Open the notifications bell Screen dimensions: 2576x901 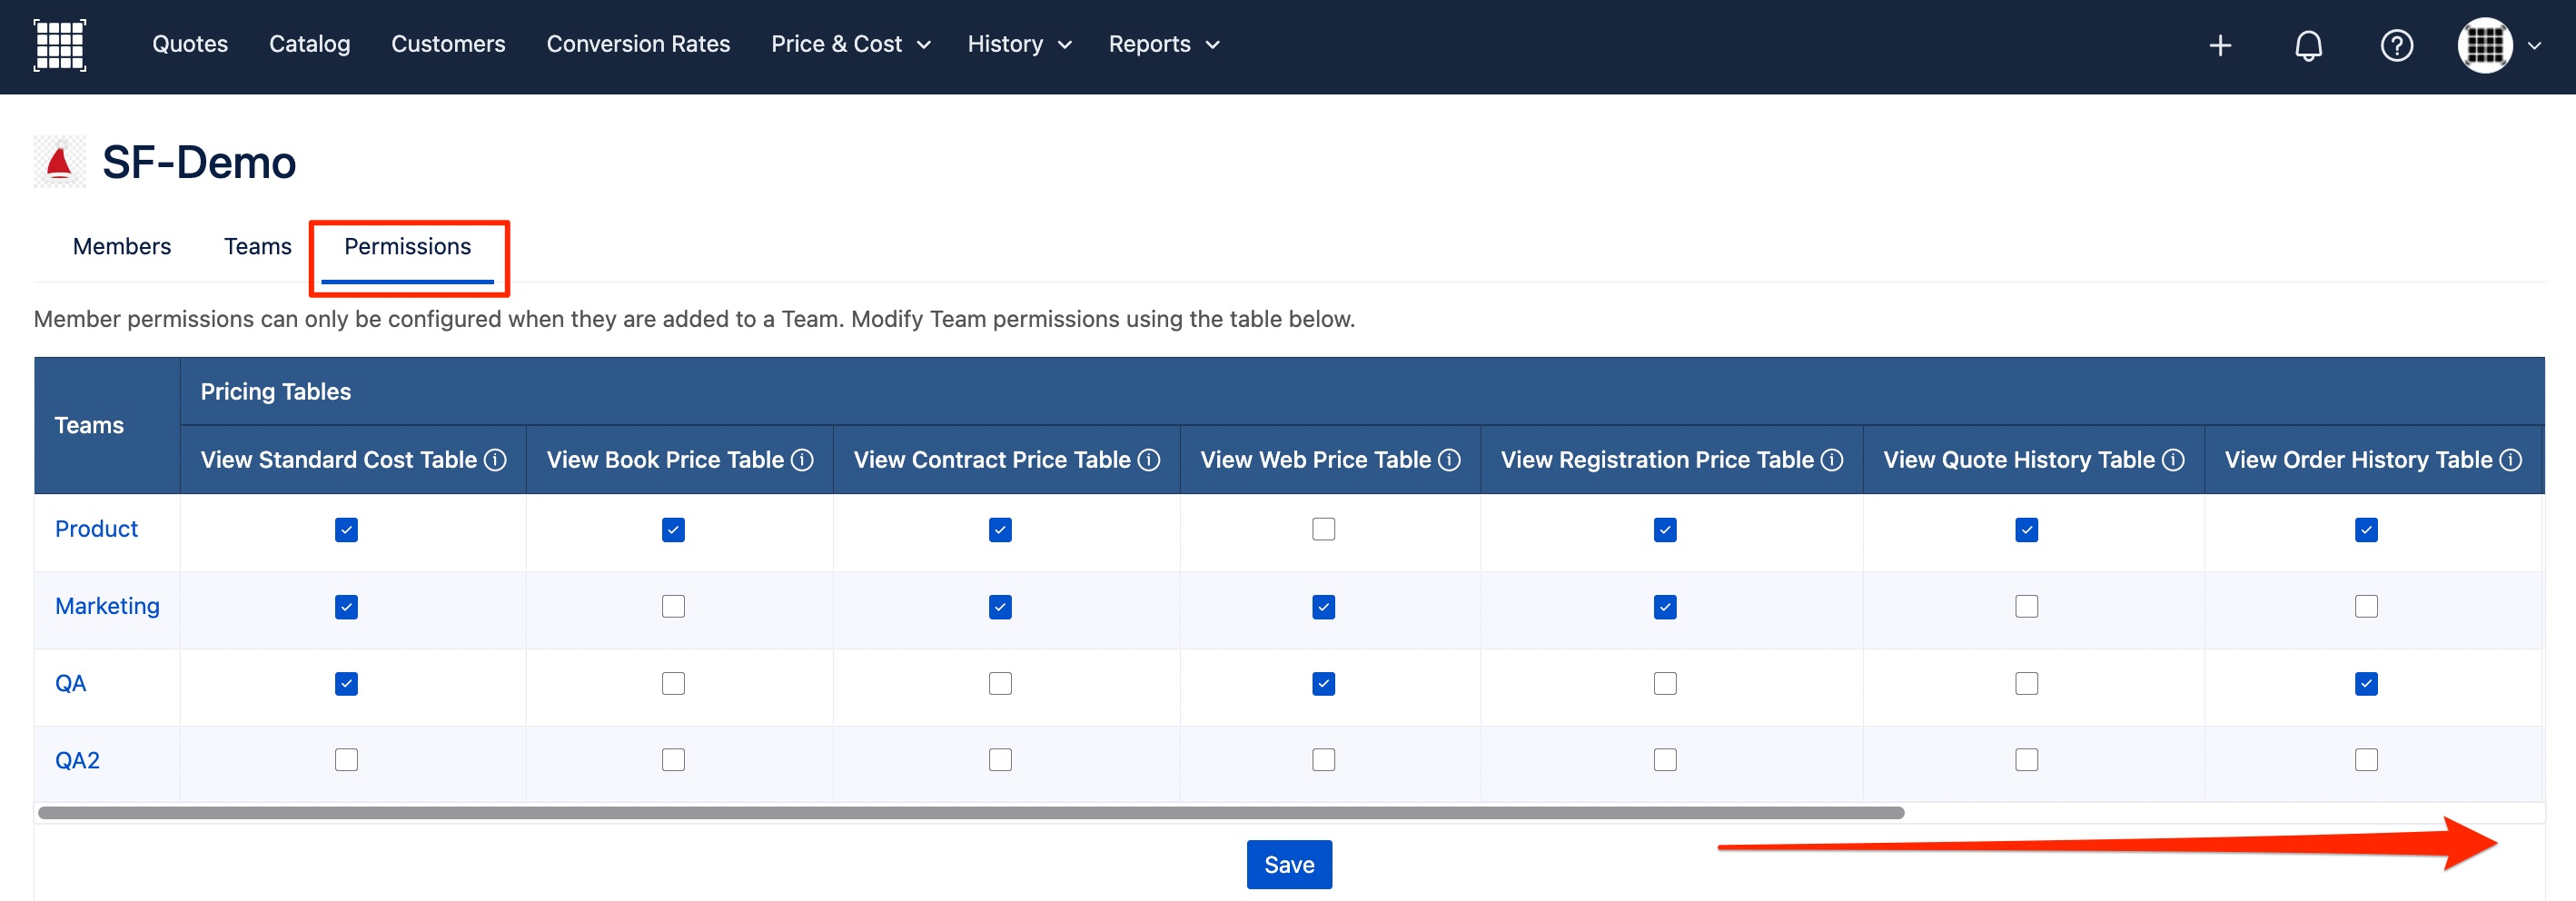2308,45
